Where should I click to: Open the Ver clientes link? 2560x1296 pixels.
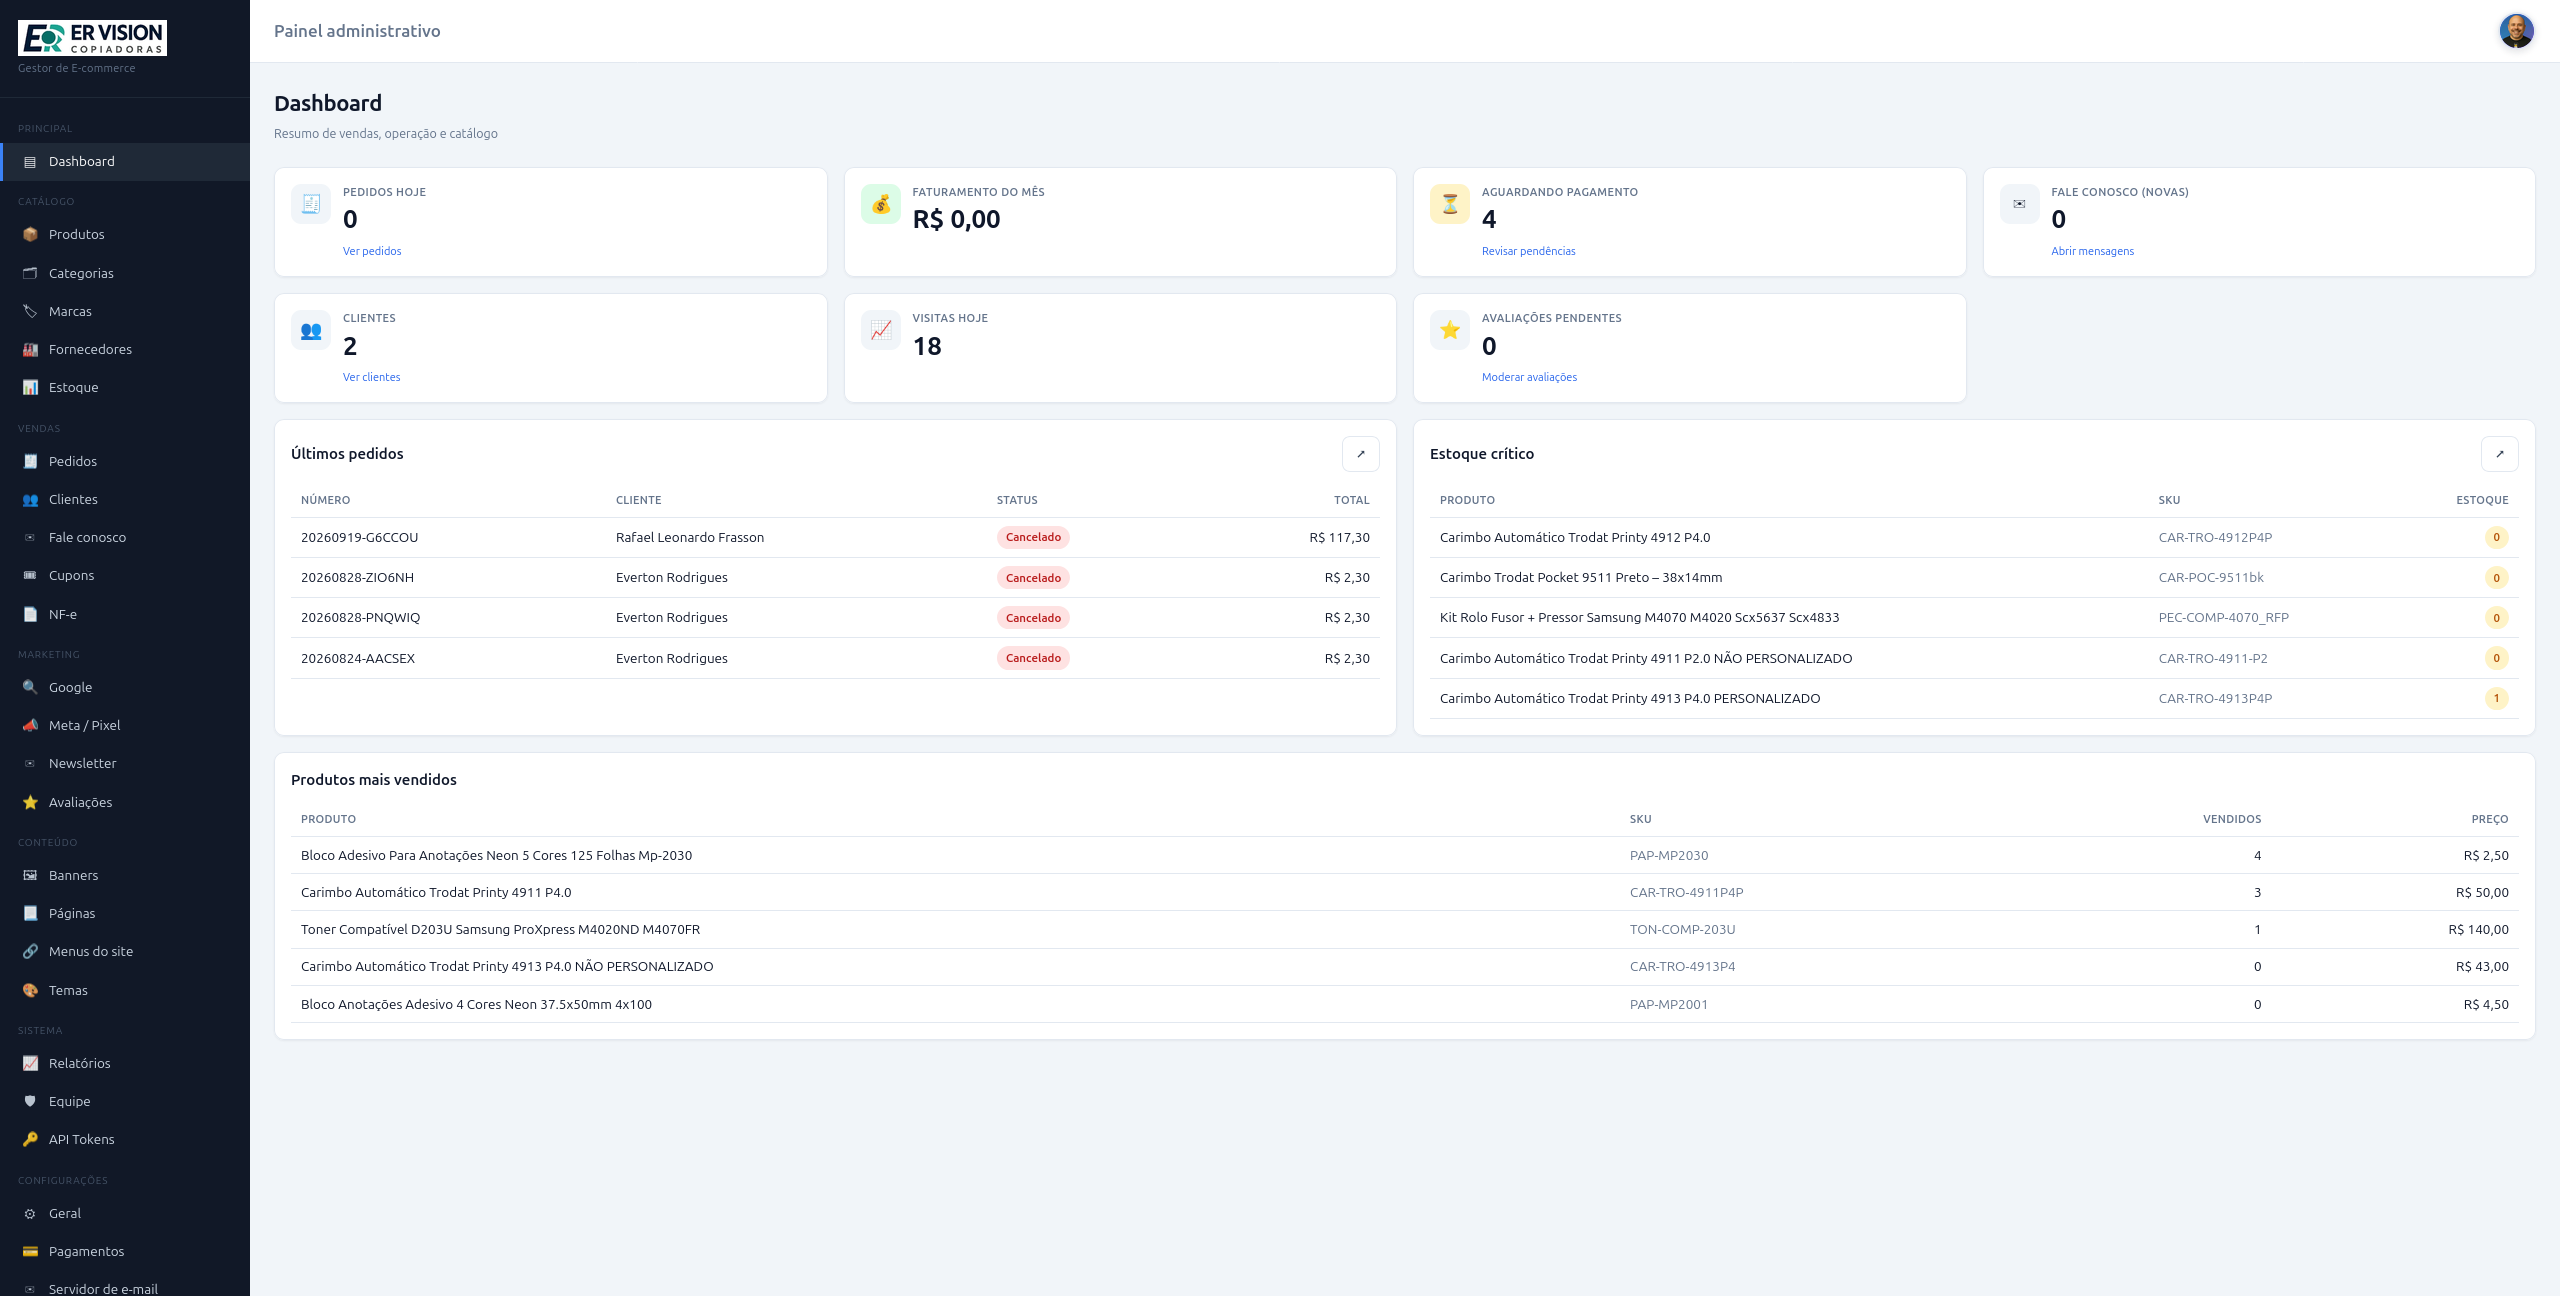click(371, 377)
